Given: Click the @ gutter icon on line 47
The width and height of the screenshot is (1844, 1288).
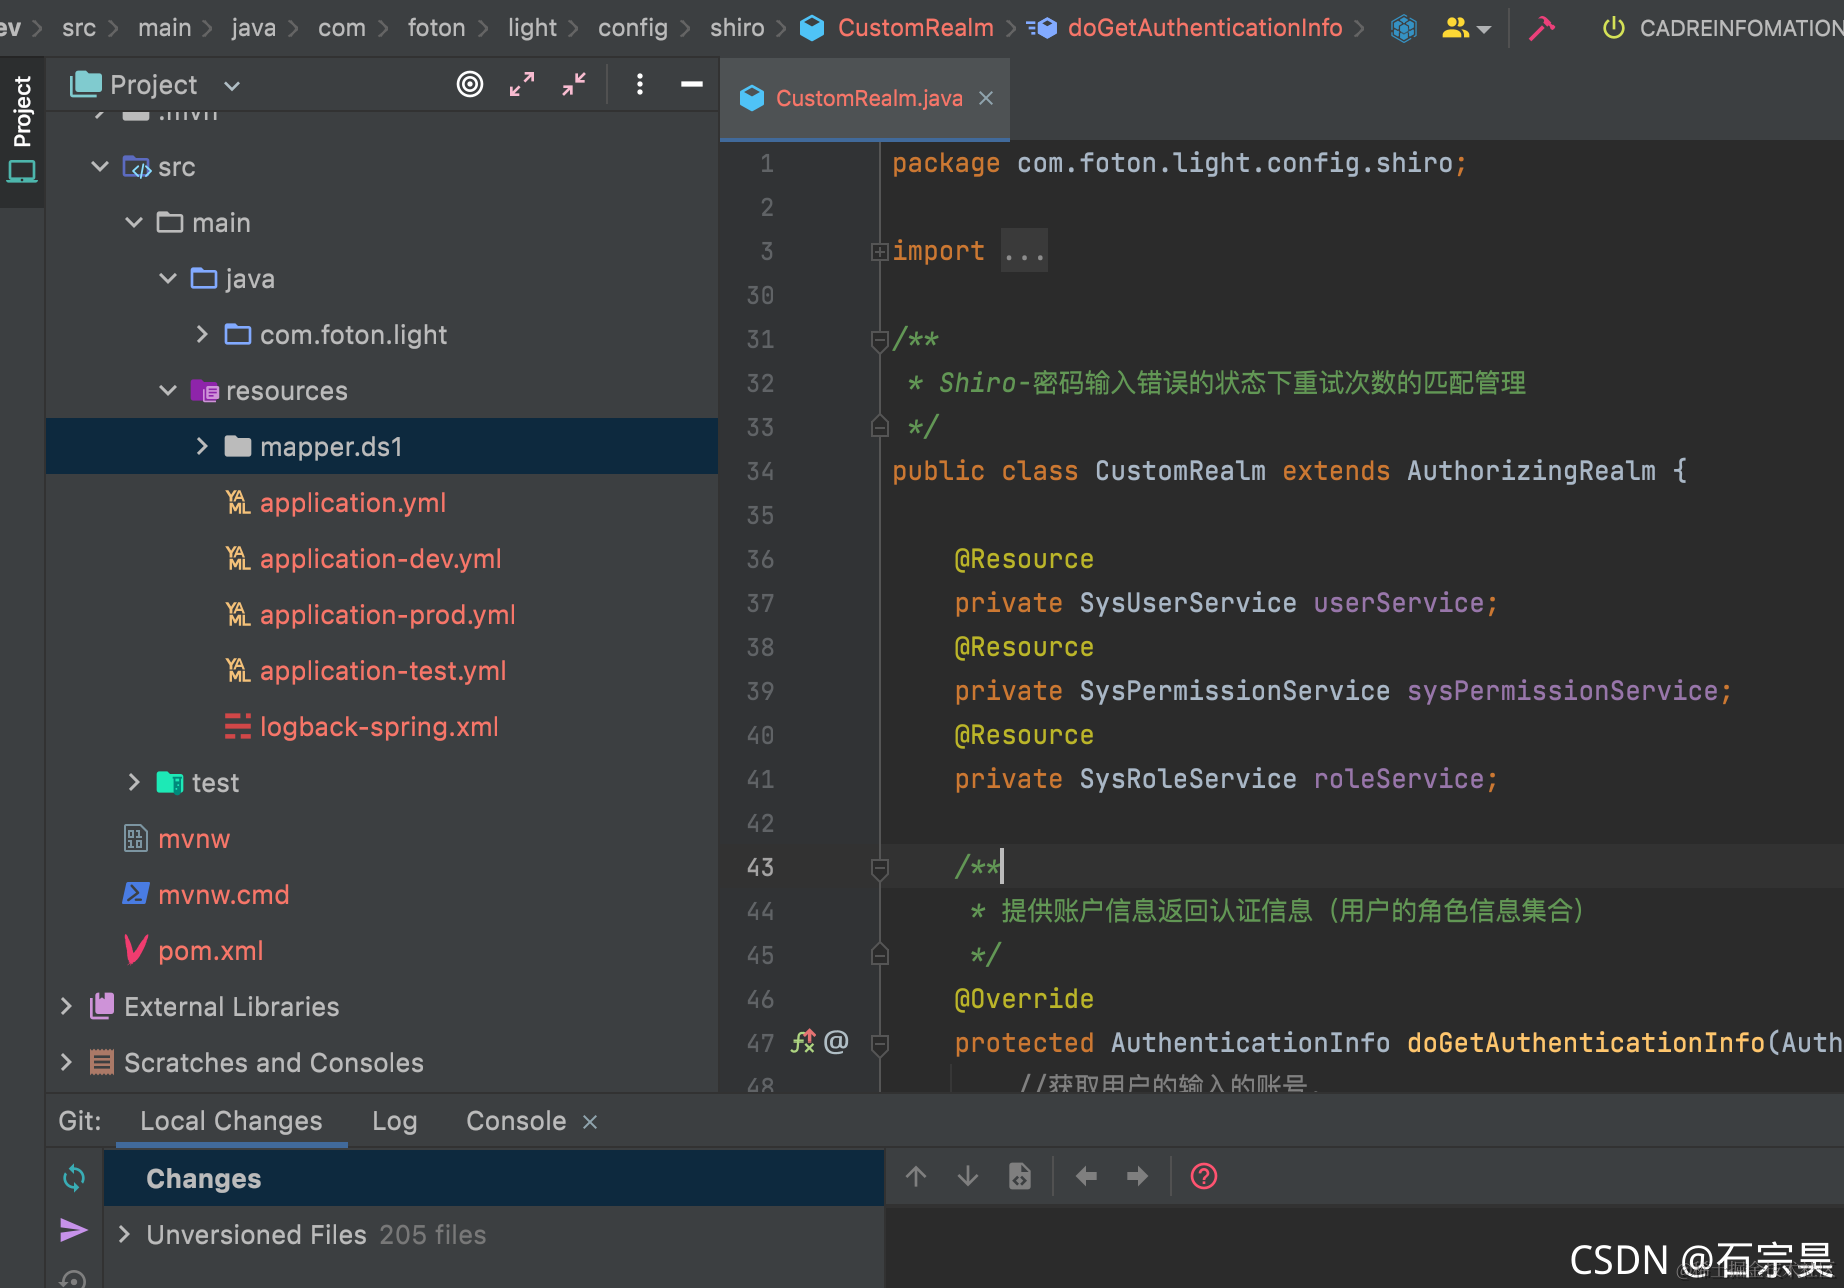Looking at the screenshot, I should click(x=836, y=1042).
